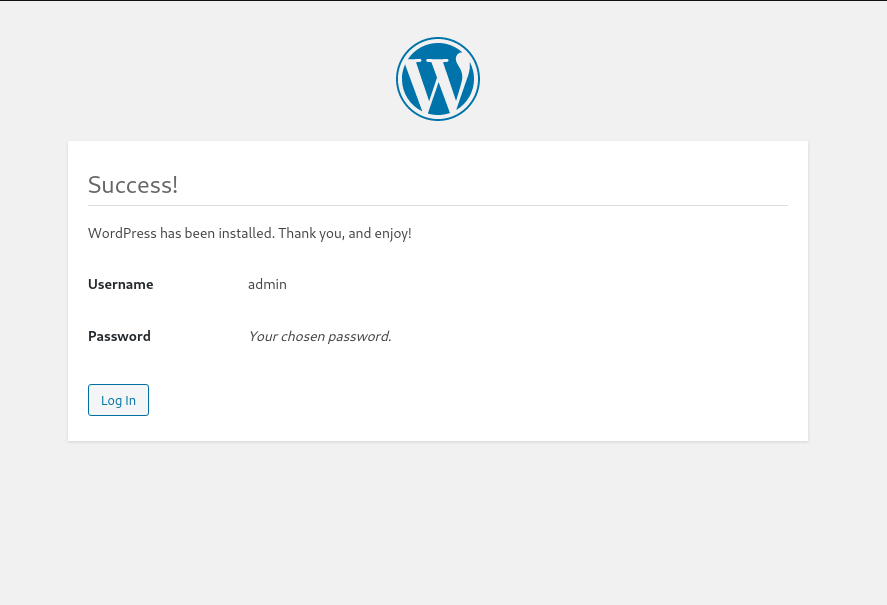Click the Password label
Viewport: 887px width, 605px height.
tap(119, 336)
